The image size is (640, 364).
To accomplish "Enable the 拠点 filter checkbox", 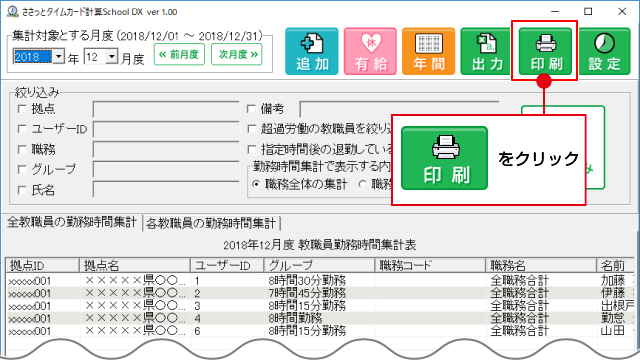I will click(x=22, y=109).
